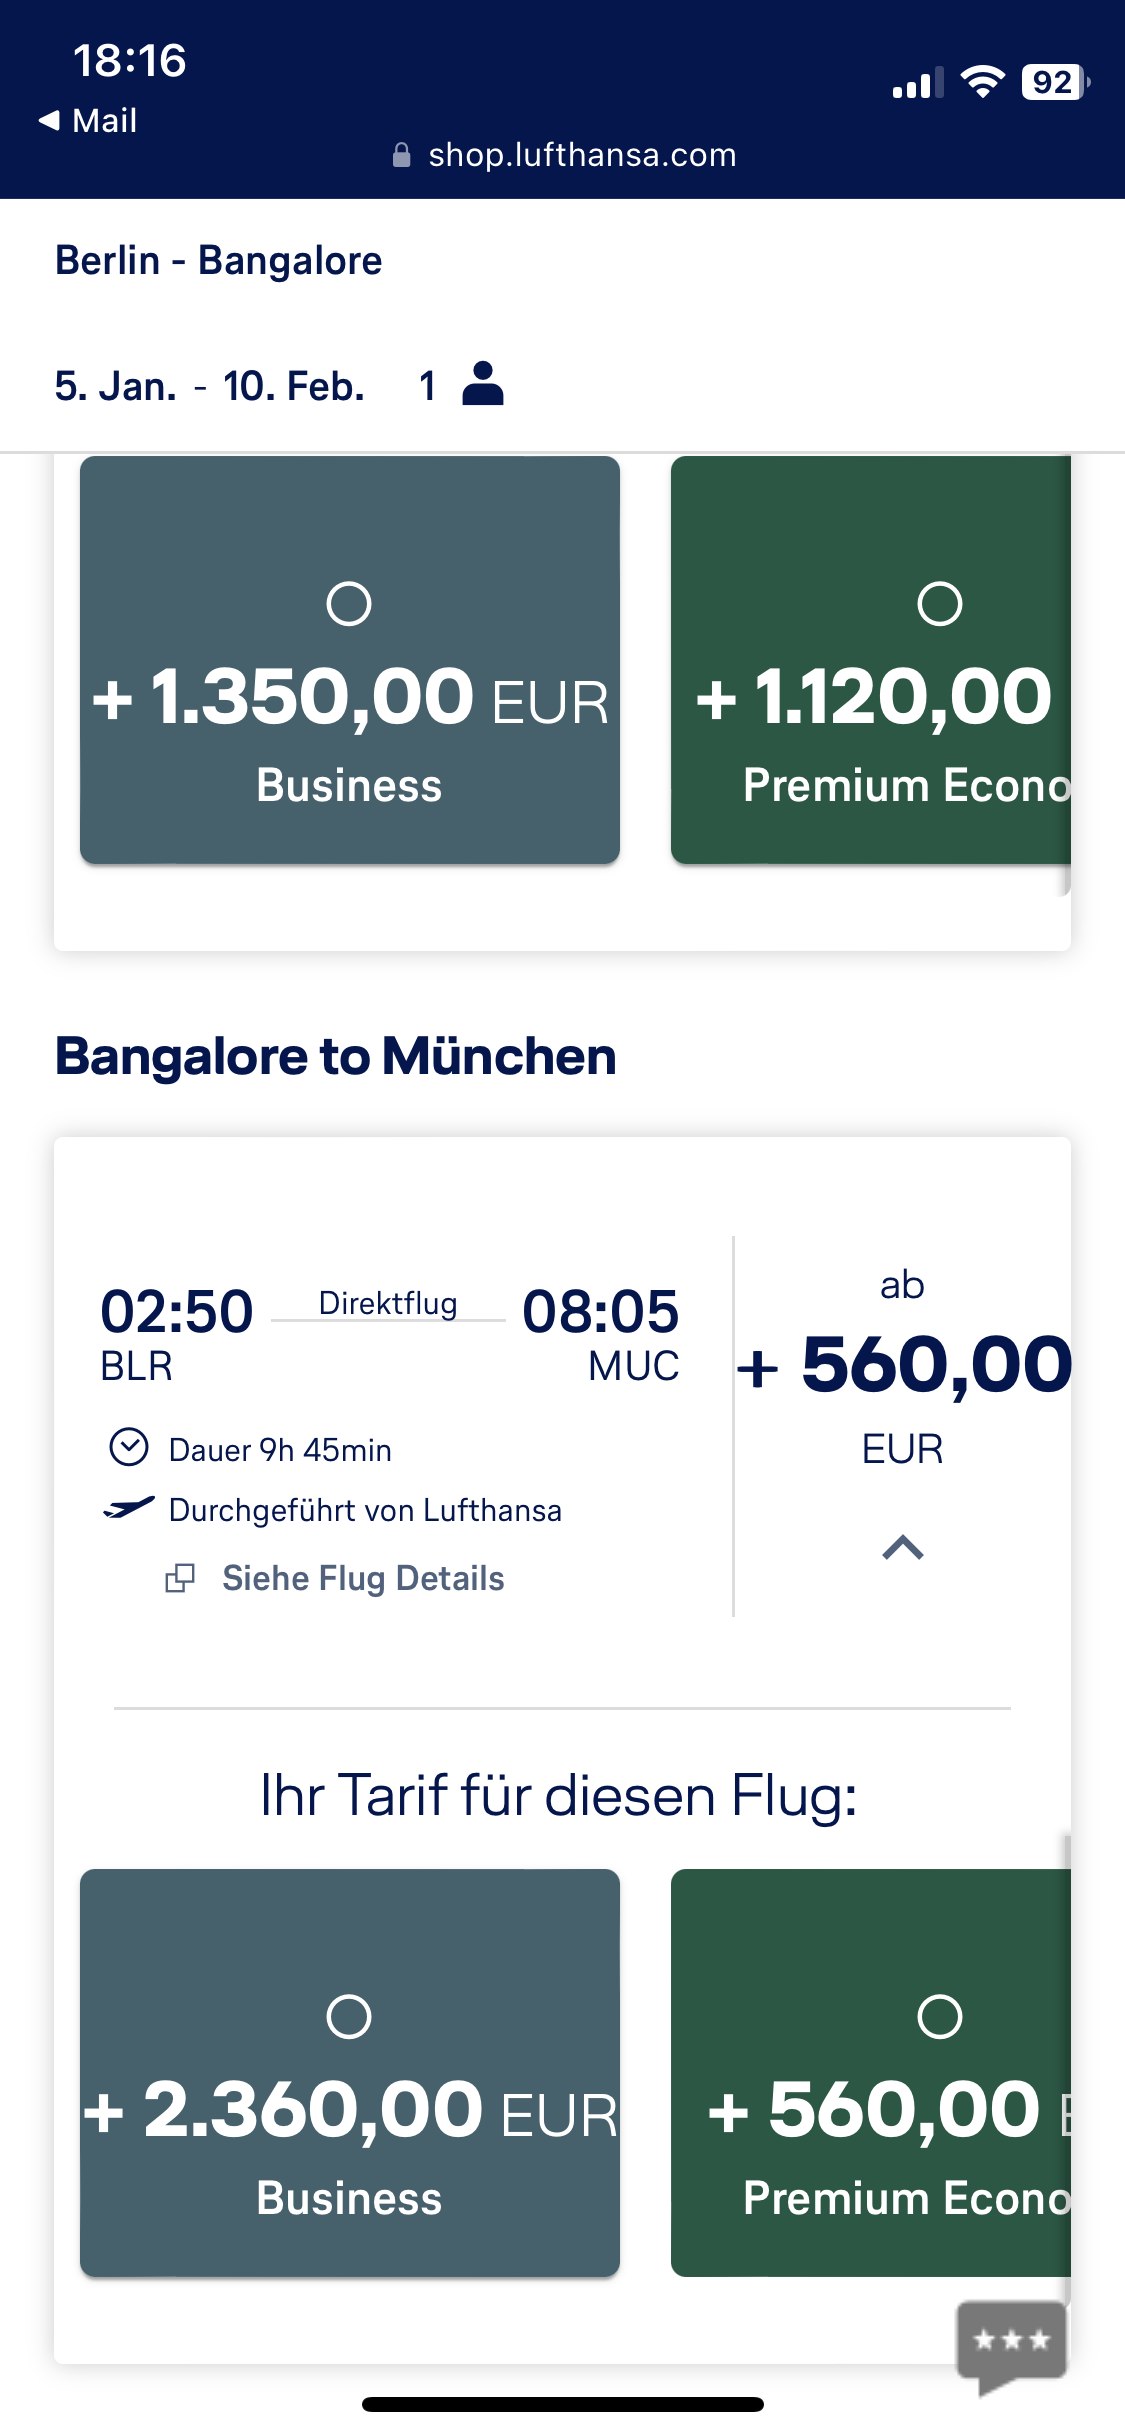The width and height of the screenshot is (1125, 2436).
Task: Tap the shop.lufthansa.com address bar
Action: 582,155
